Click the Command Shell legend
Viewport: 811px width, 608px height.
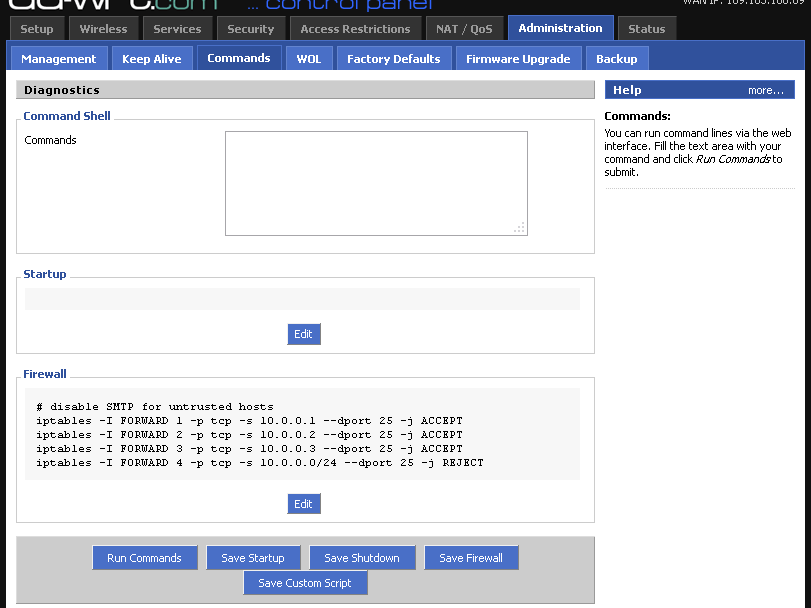coord(67,116)
